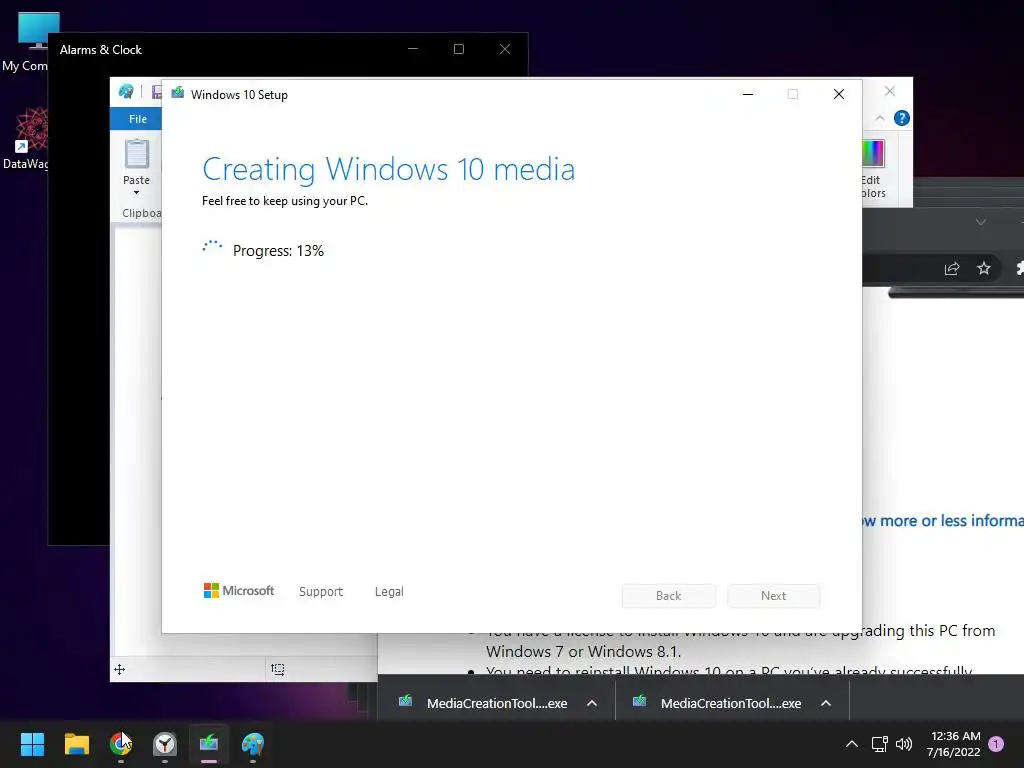
Task: Click the Share this page icon in Chrome
Action: [952, 268]
